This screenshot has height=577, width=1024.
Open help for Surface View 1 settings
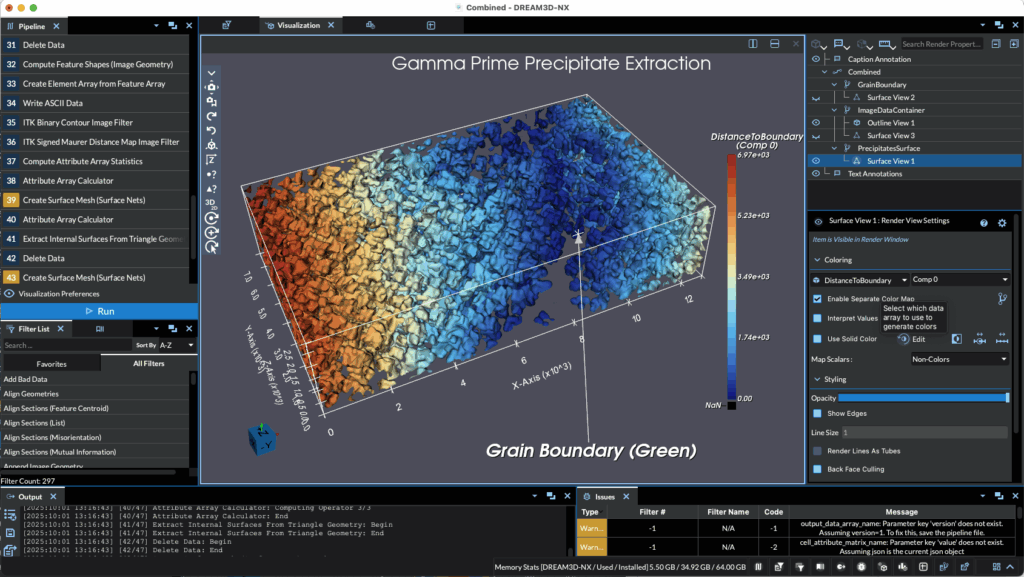point(984,222)
